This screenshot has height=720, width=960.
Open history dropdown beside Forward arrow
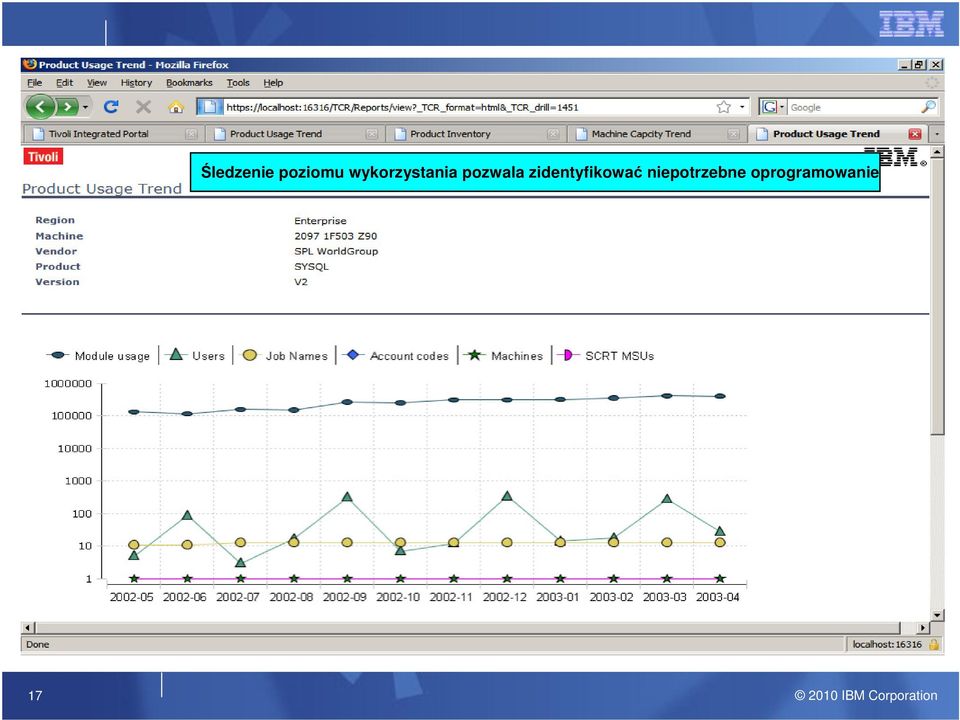coord(86,107)
